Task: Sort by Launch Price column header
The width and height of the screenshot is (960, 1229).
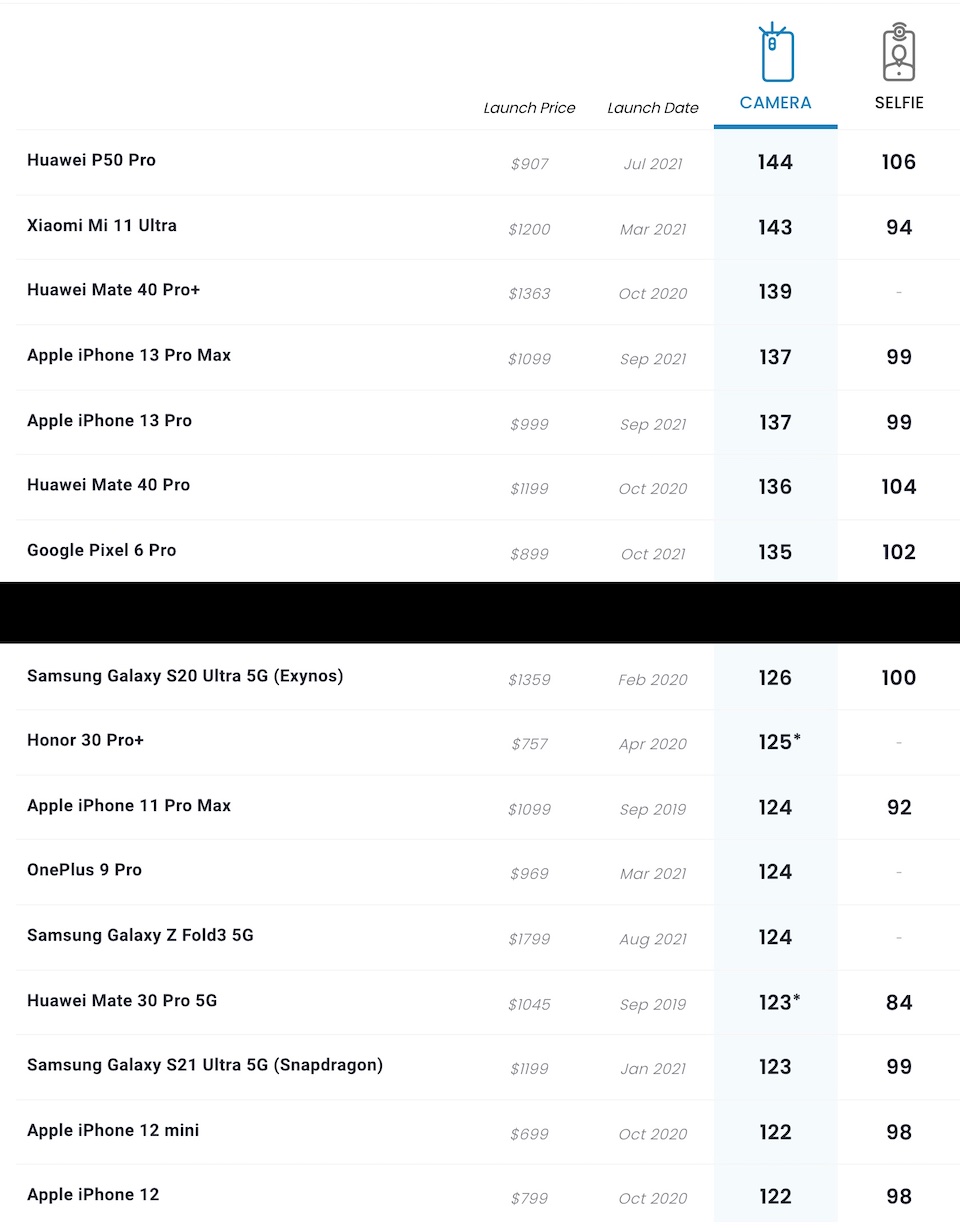Action: pos(529,108)
